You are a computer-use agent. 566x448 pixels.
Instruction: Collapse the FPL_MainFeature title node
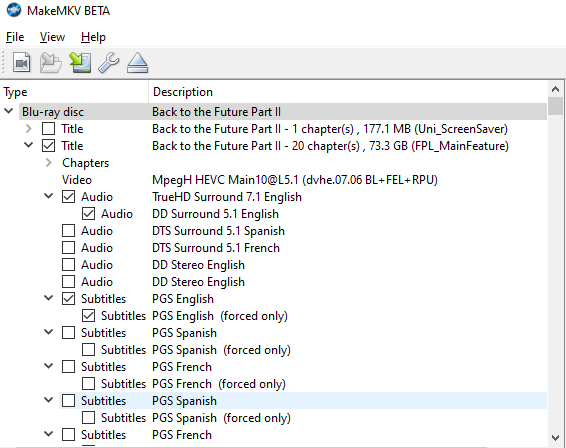(29, 145)
